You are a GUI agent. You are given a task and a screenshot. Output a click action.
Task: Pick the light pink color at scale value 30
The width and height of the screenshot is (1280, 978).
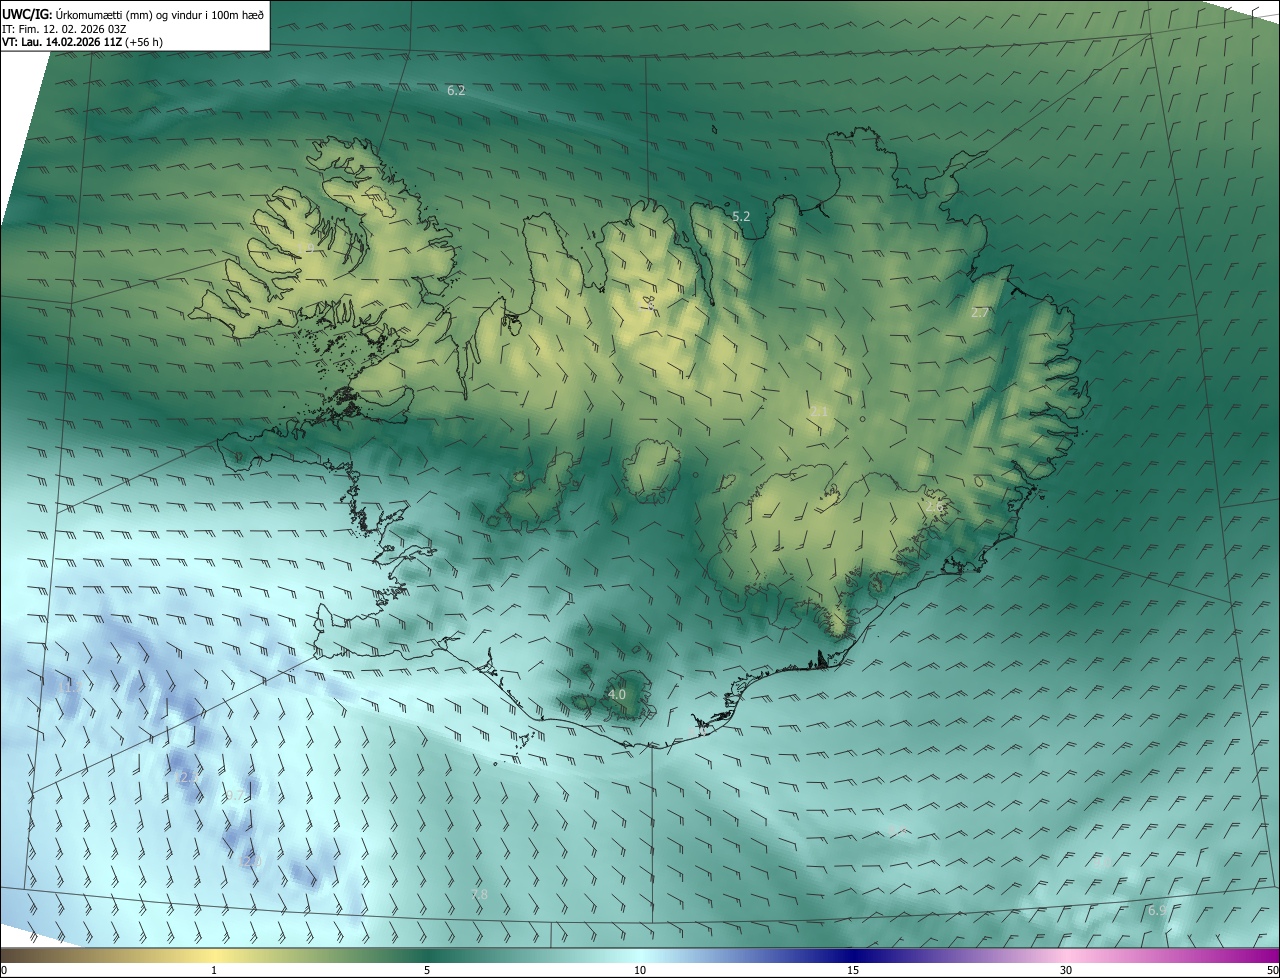1066,956
